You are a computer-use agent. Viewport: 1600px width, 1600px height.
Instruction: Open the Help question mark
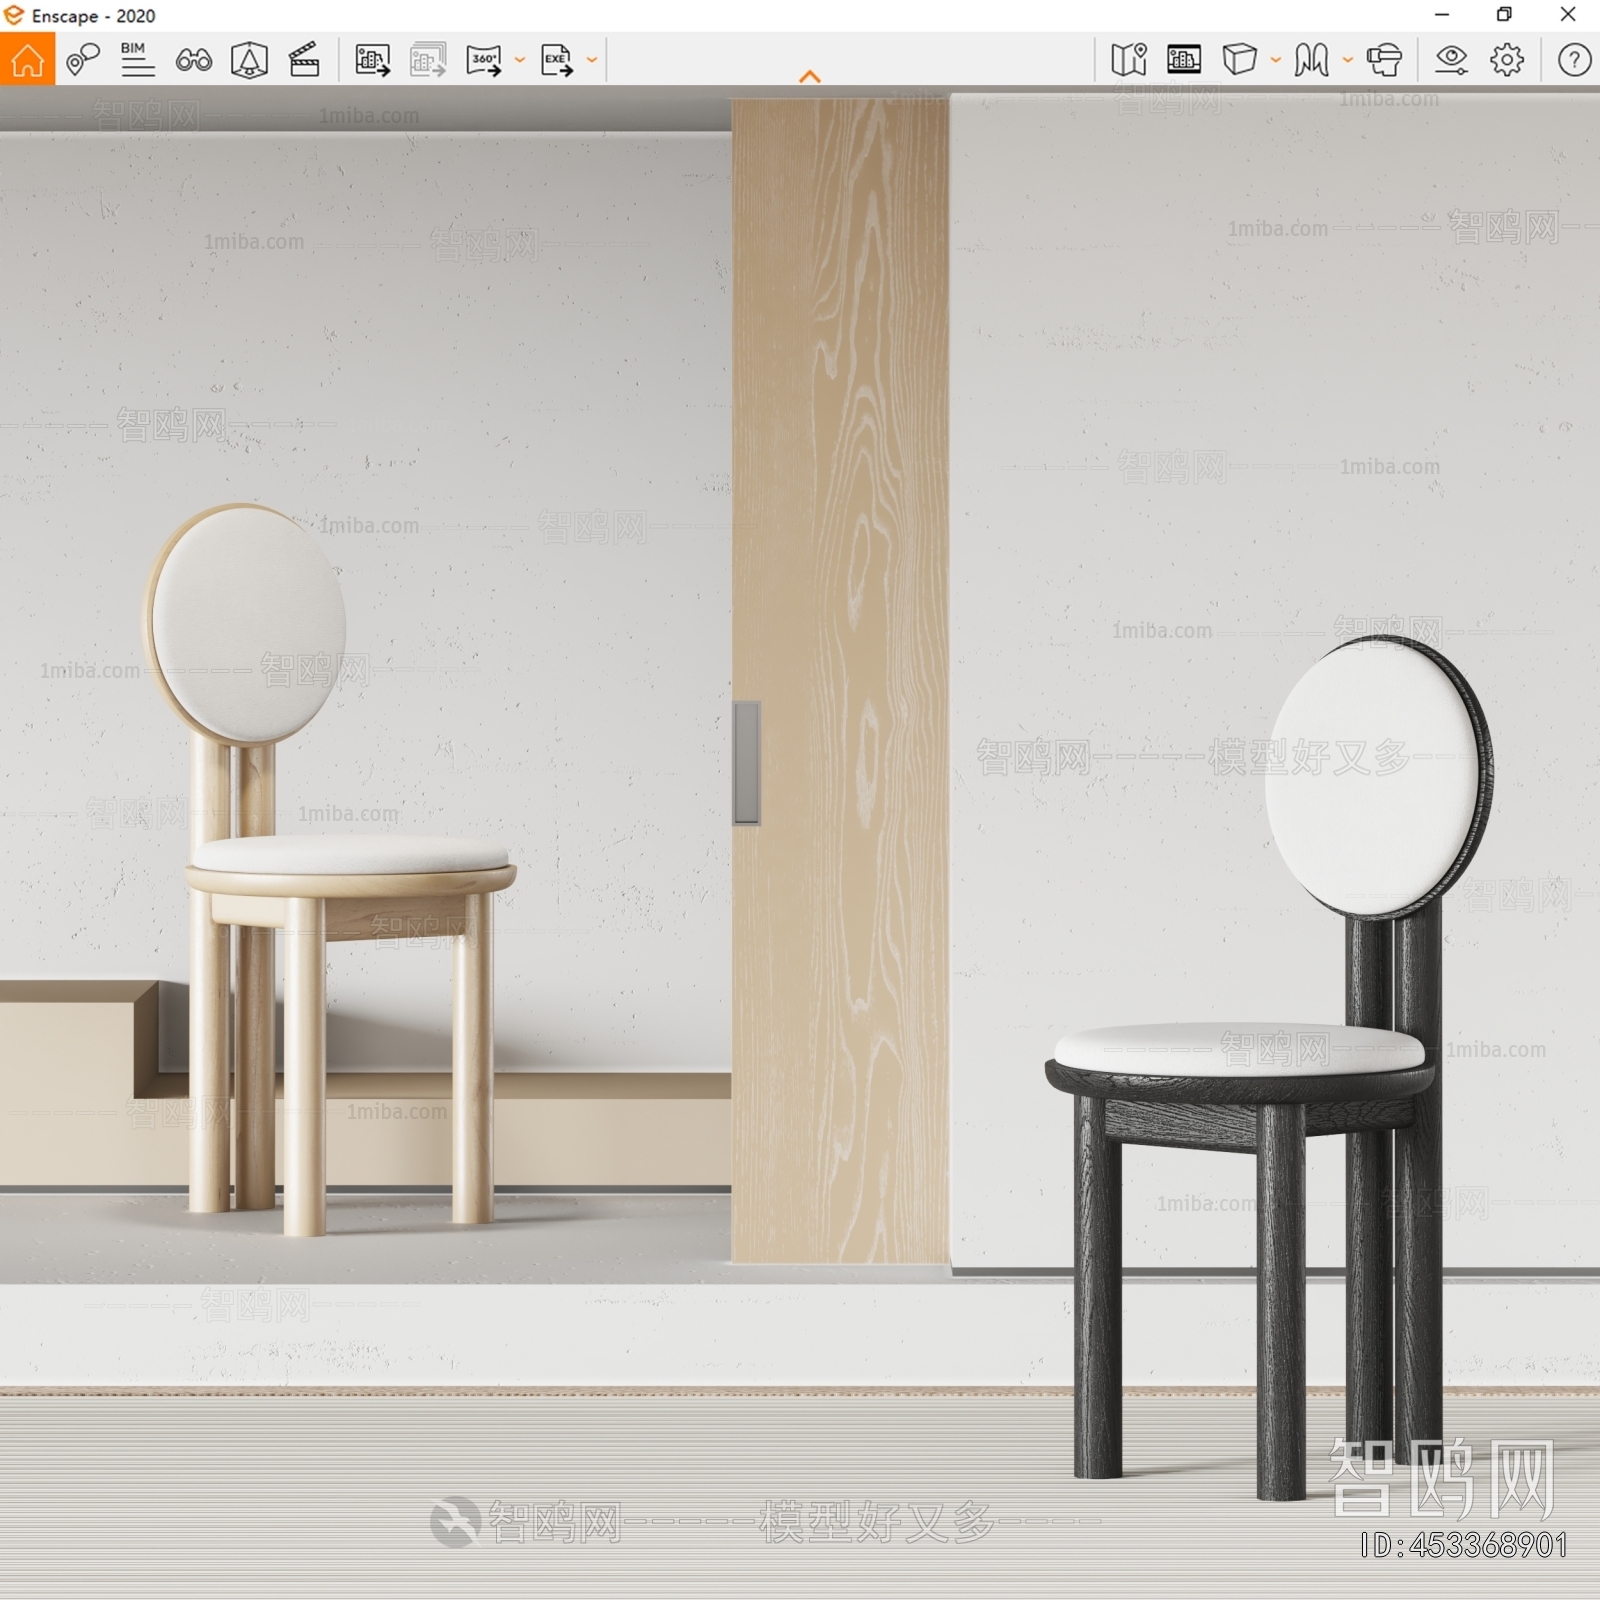pos(1574,60)
